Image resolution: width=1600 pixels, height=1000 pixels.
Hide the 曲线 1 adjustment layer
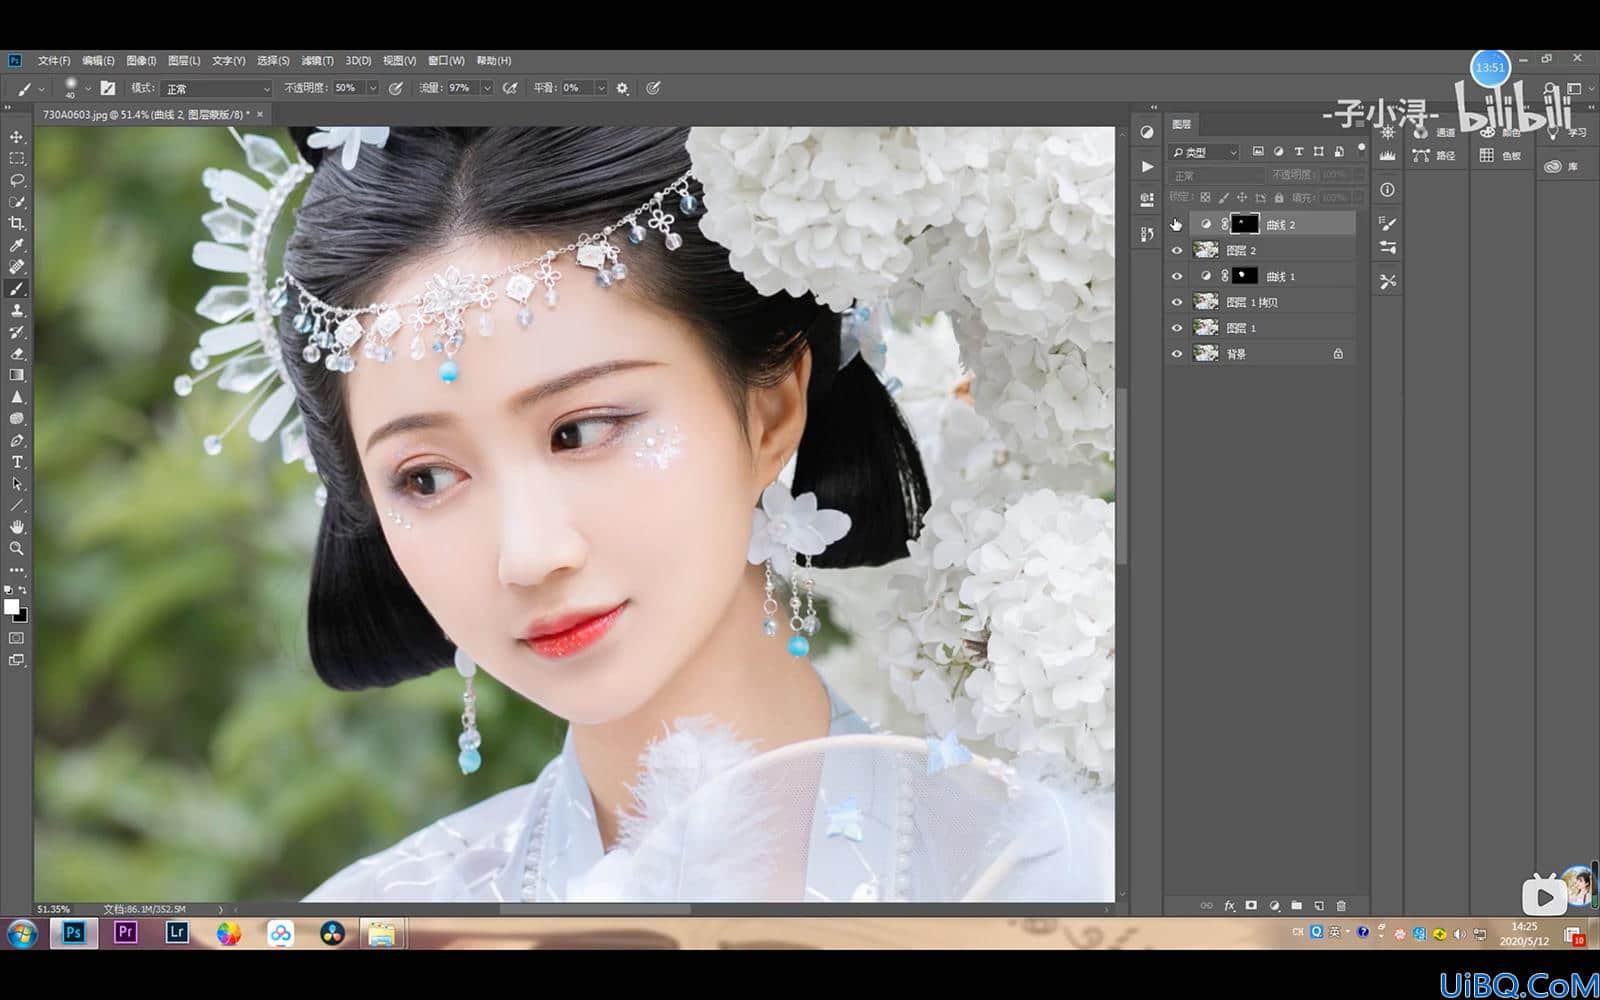coord(1177,277)
